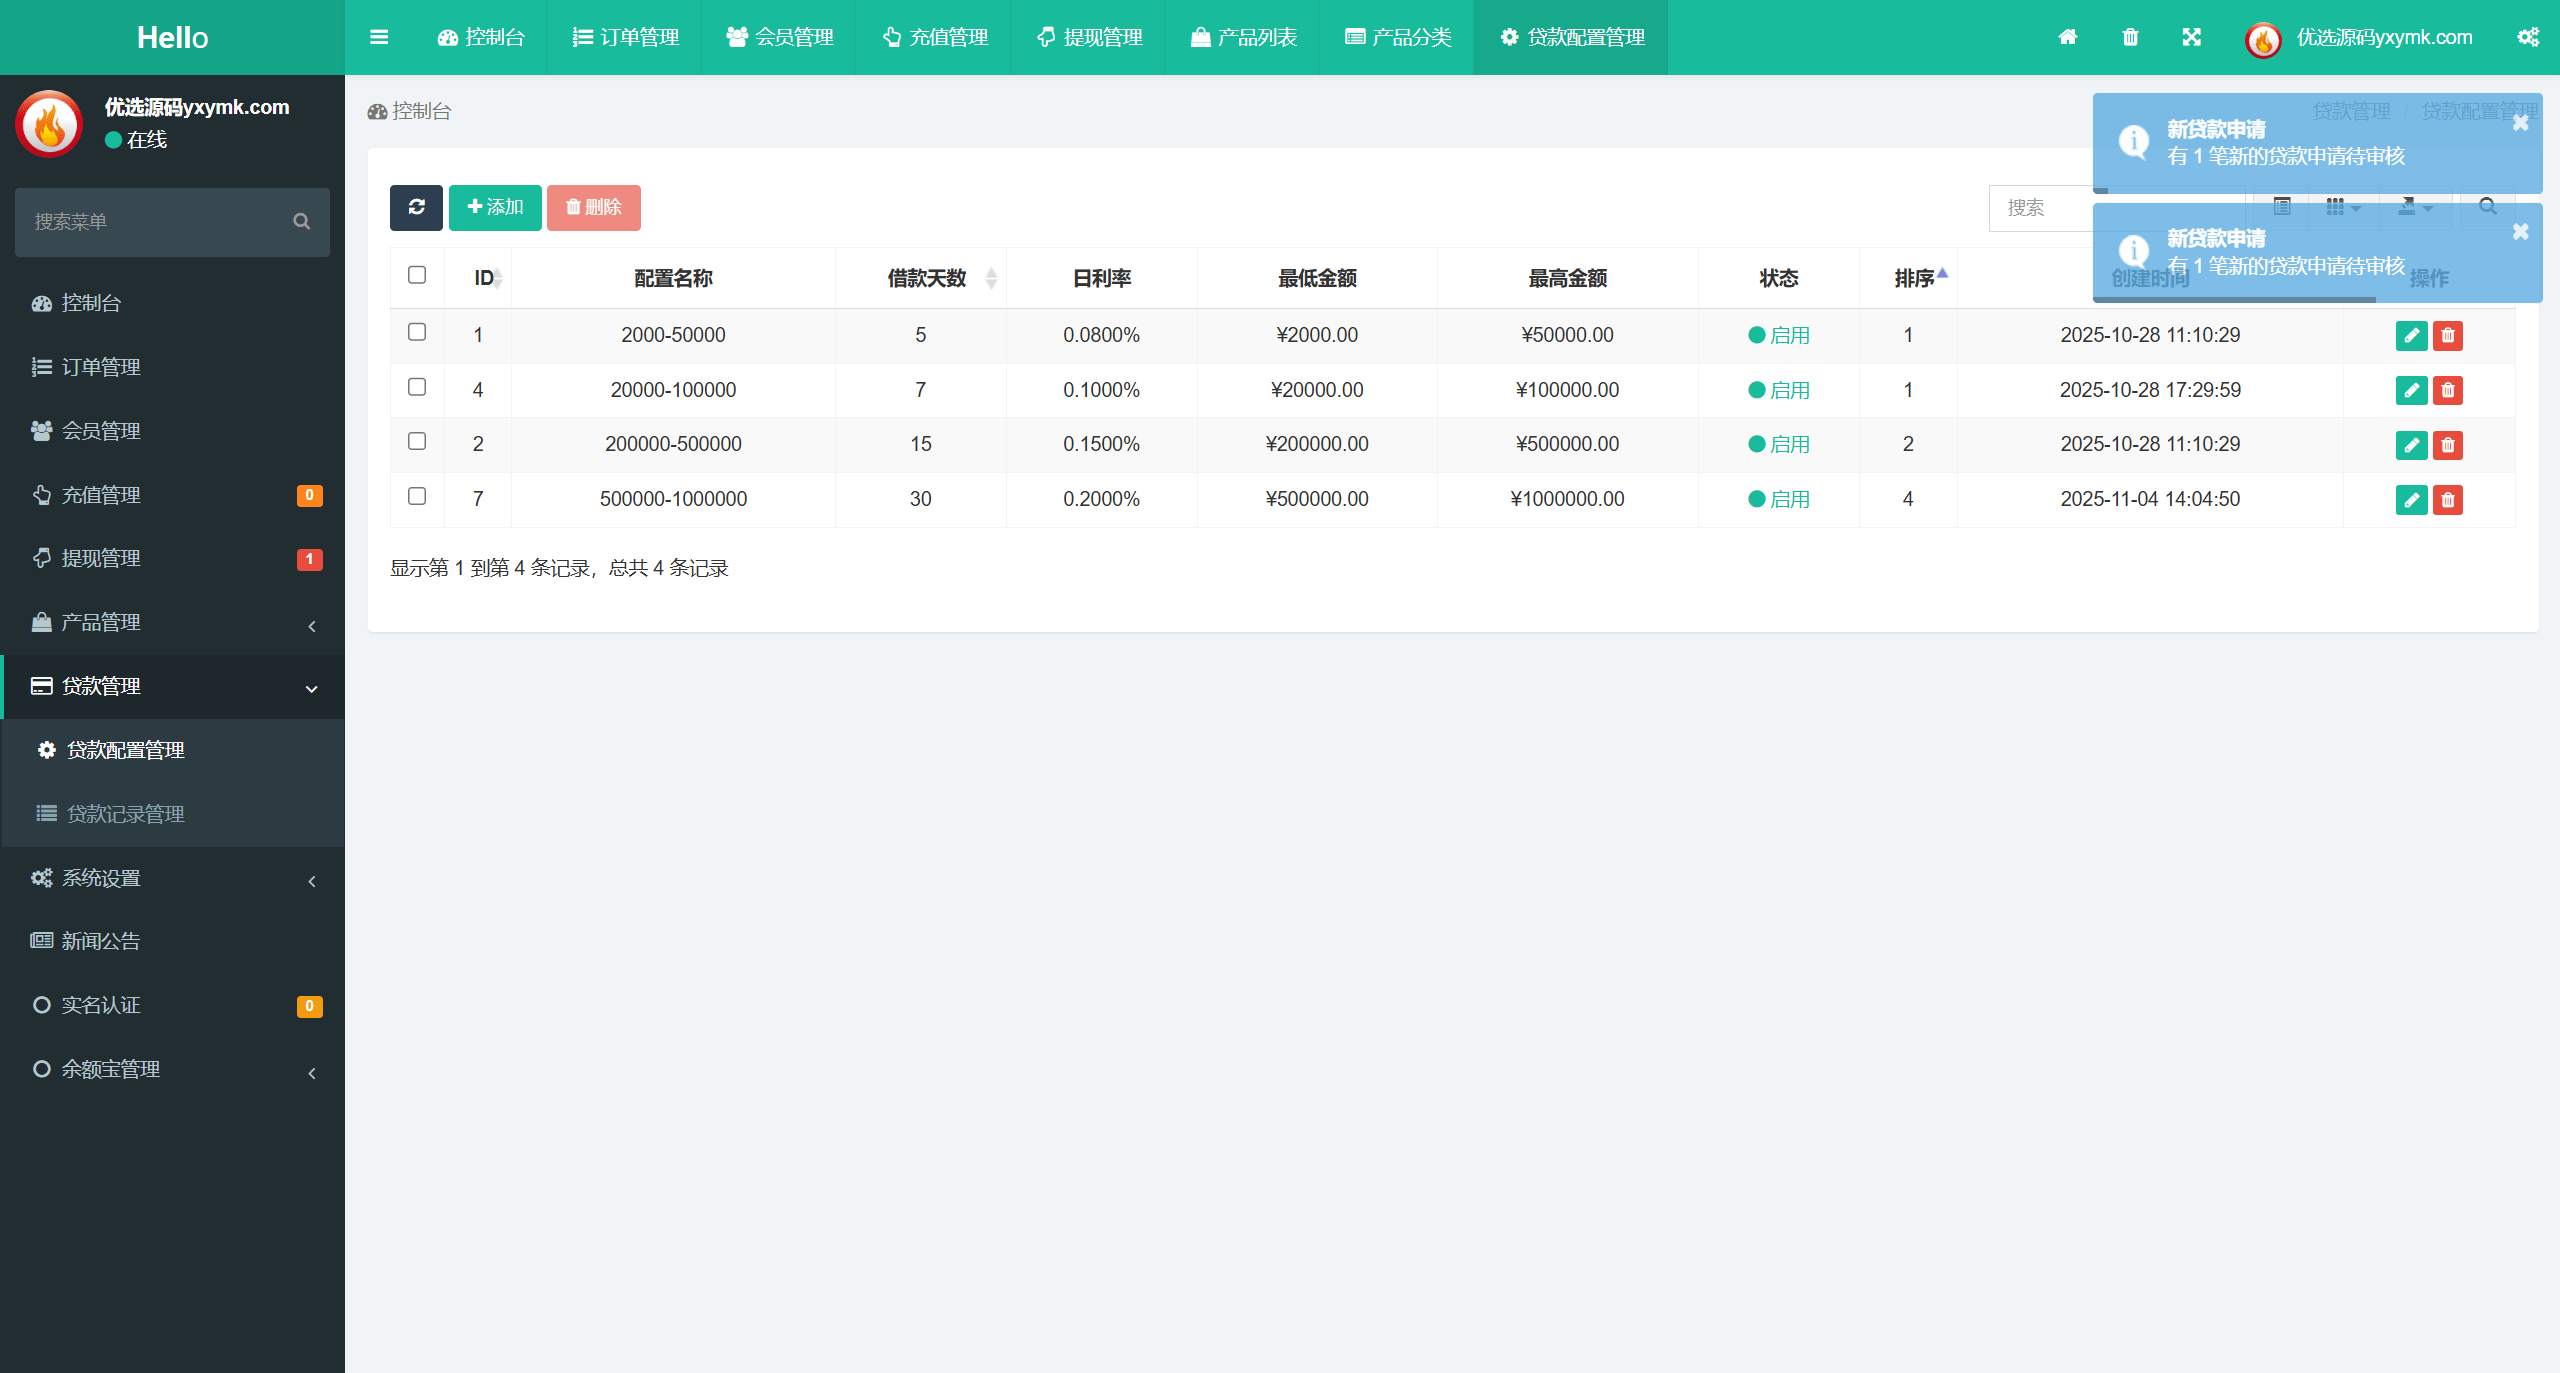2560x1373 pixels.
Task: Click the home icon in top bar
Action: pos(2068,37)
